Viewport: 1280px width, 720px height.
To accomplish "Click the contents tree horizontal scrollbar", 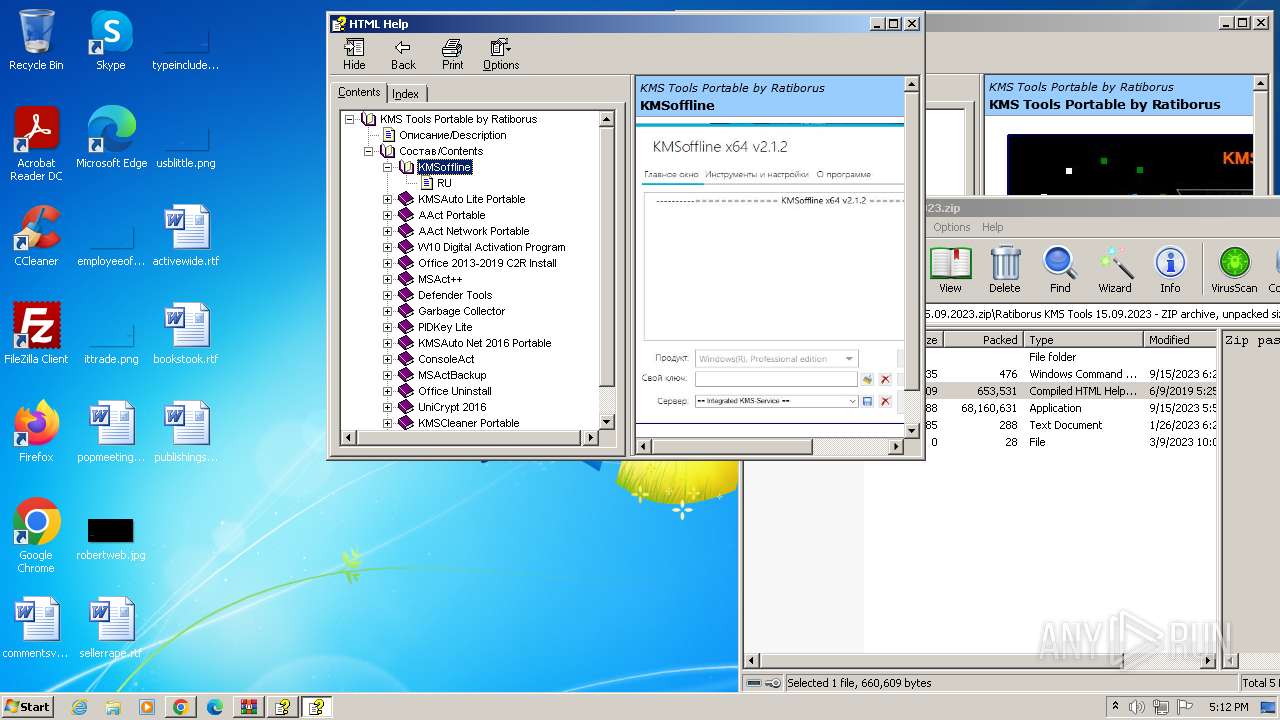I will point(469,437).
